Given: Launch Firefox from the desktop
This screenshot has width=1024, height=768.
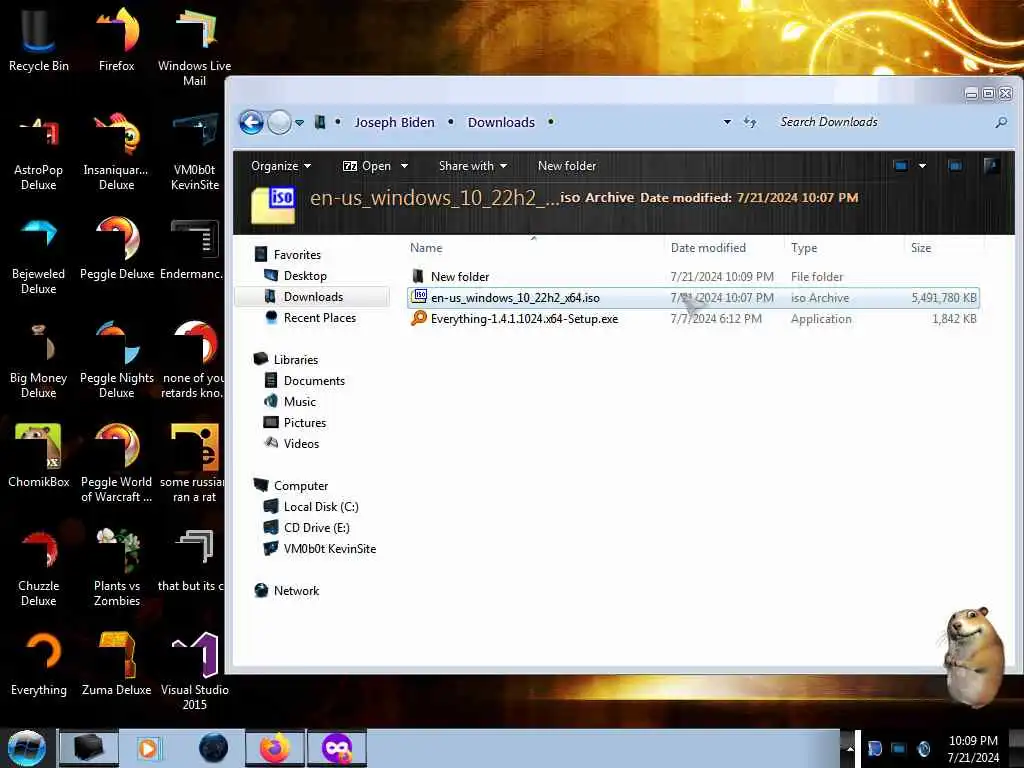Looking at the screenshot, I should pyautogui.click(x=117, y=39).
